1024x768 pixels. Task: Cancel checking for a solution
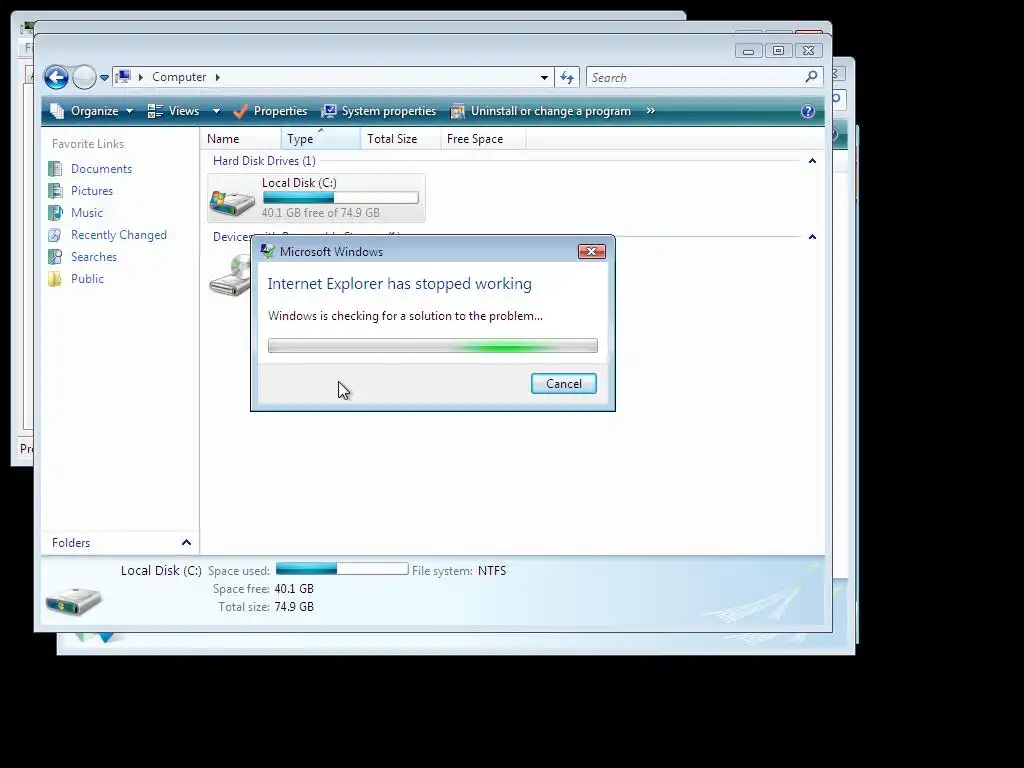pos(564,384)
